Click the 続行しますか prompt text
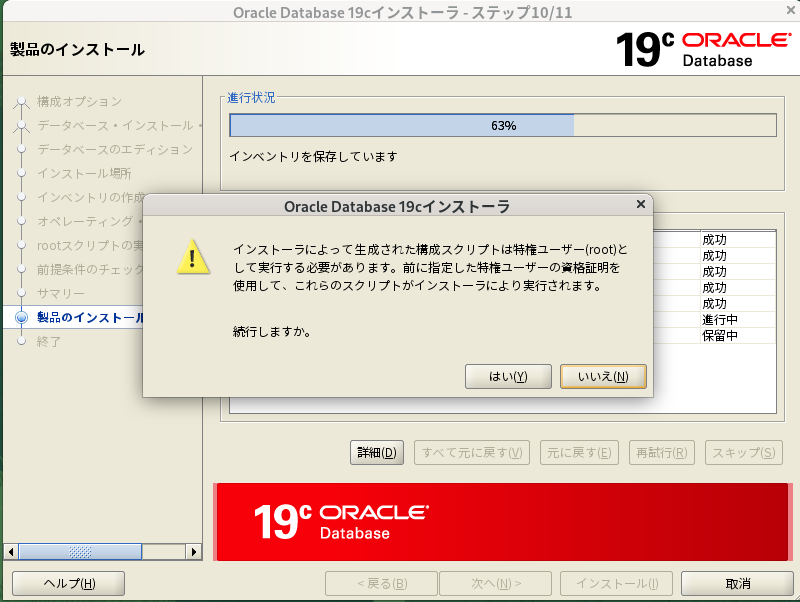Image resolution: width=800 pixels, height=602 pixels. [272, 332]
